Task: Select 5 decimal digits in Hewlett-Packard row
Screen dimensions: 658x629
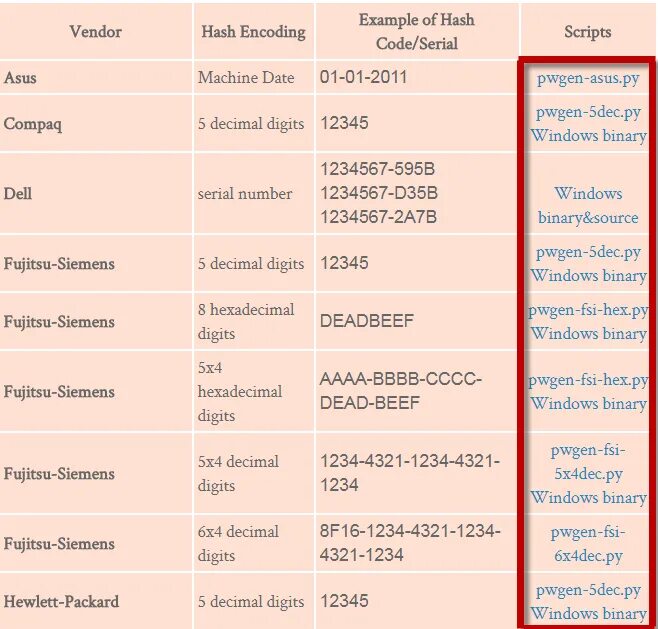Action: [251, 602]
